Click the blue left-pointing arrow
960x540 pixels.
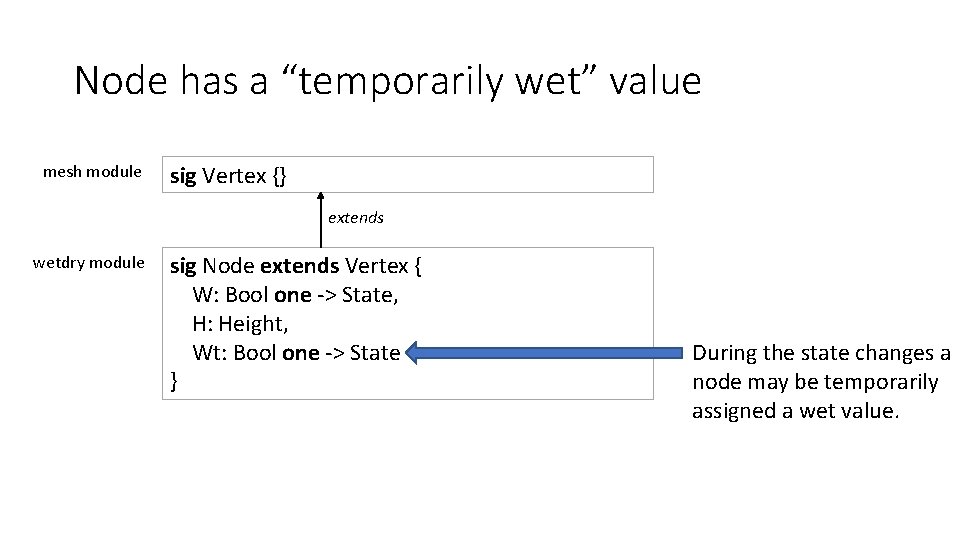541,352
